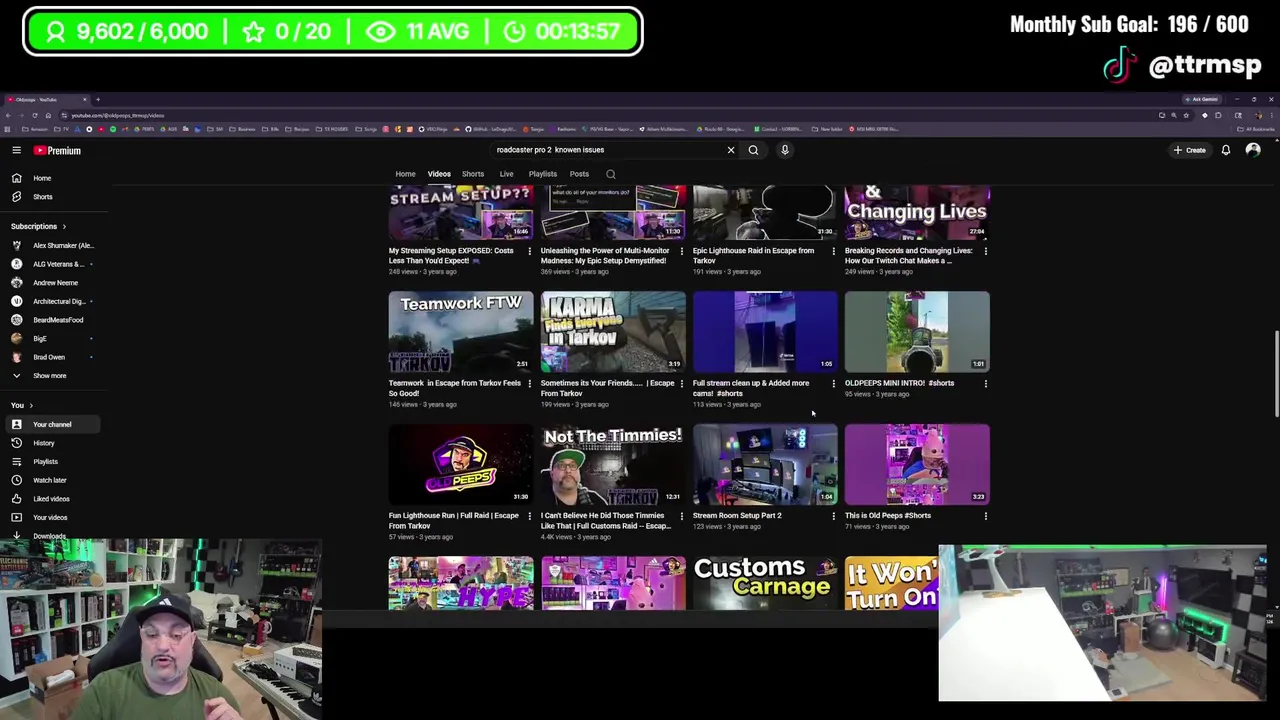Viewport: 1280px width, 720px height.
Task: Open options menu for This is Old Peeps
Action: click(986, 516)
